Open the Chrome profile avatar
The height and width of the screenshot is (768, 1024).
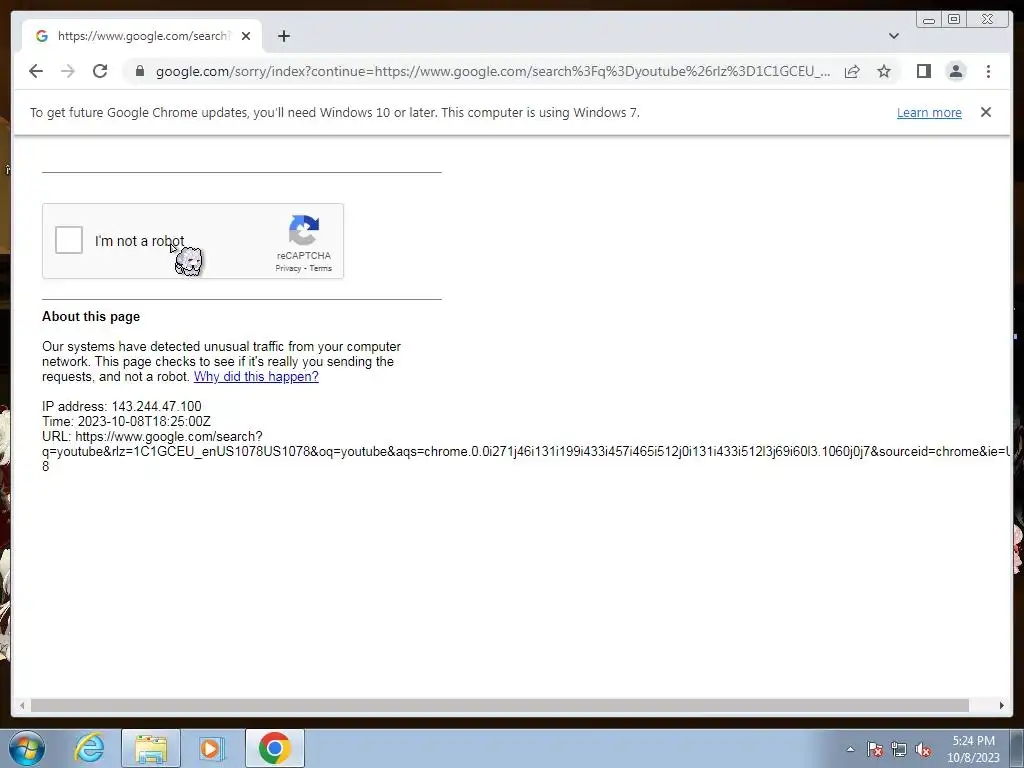955,71
